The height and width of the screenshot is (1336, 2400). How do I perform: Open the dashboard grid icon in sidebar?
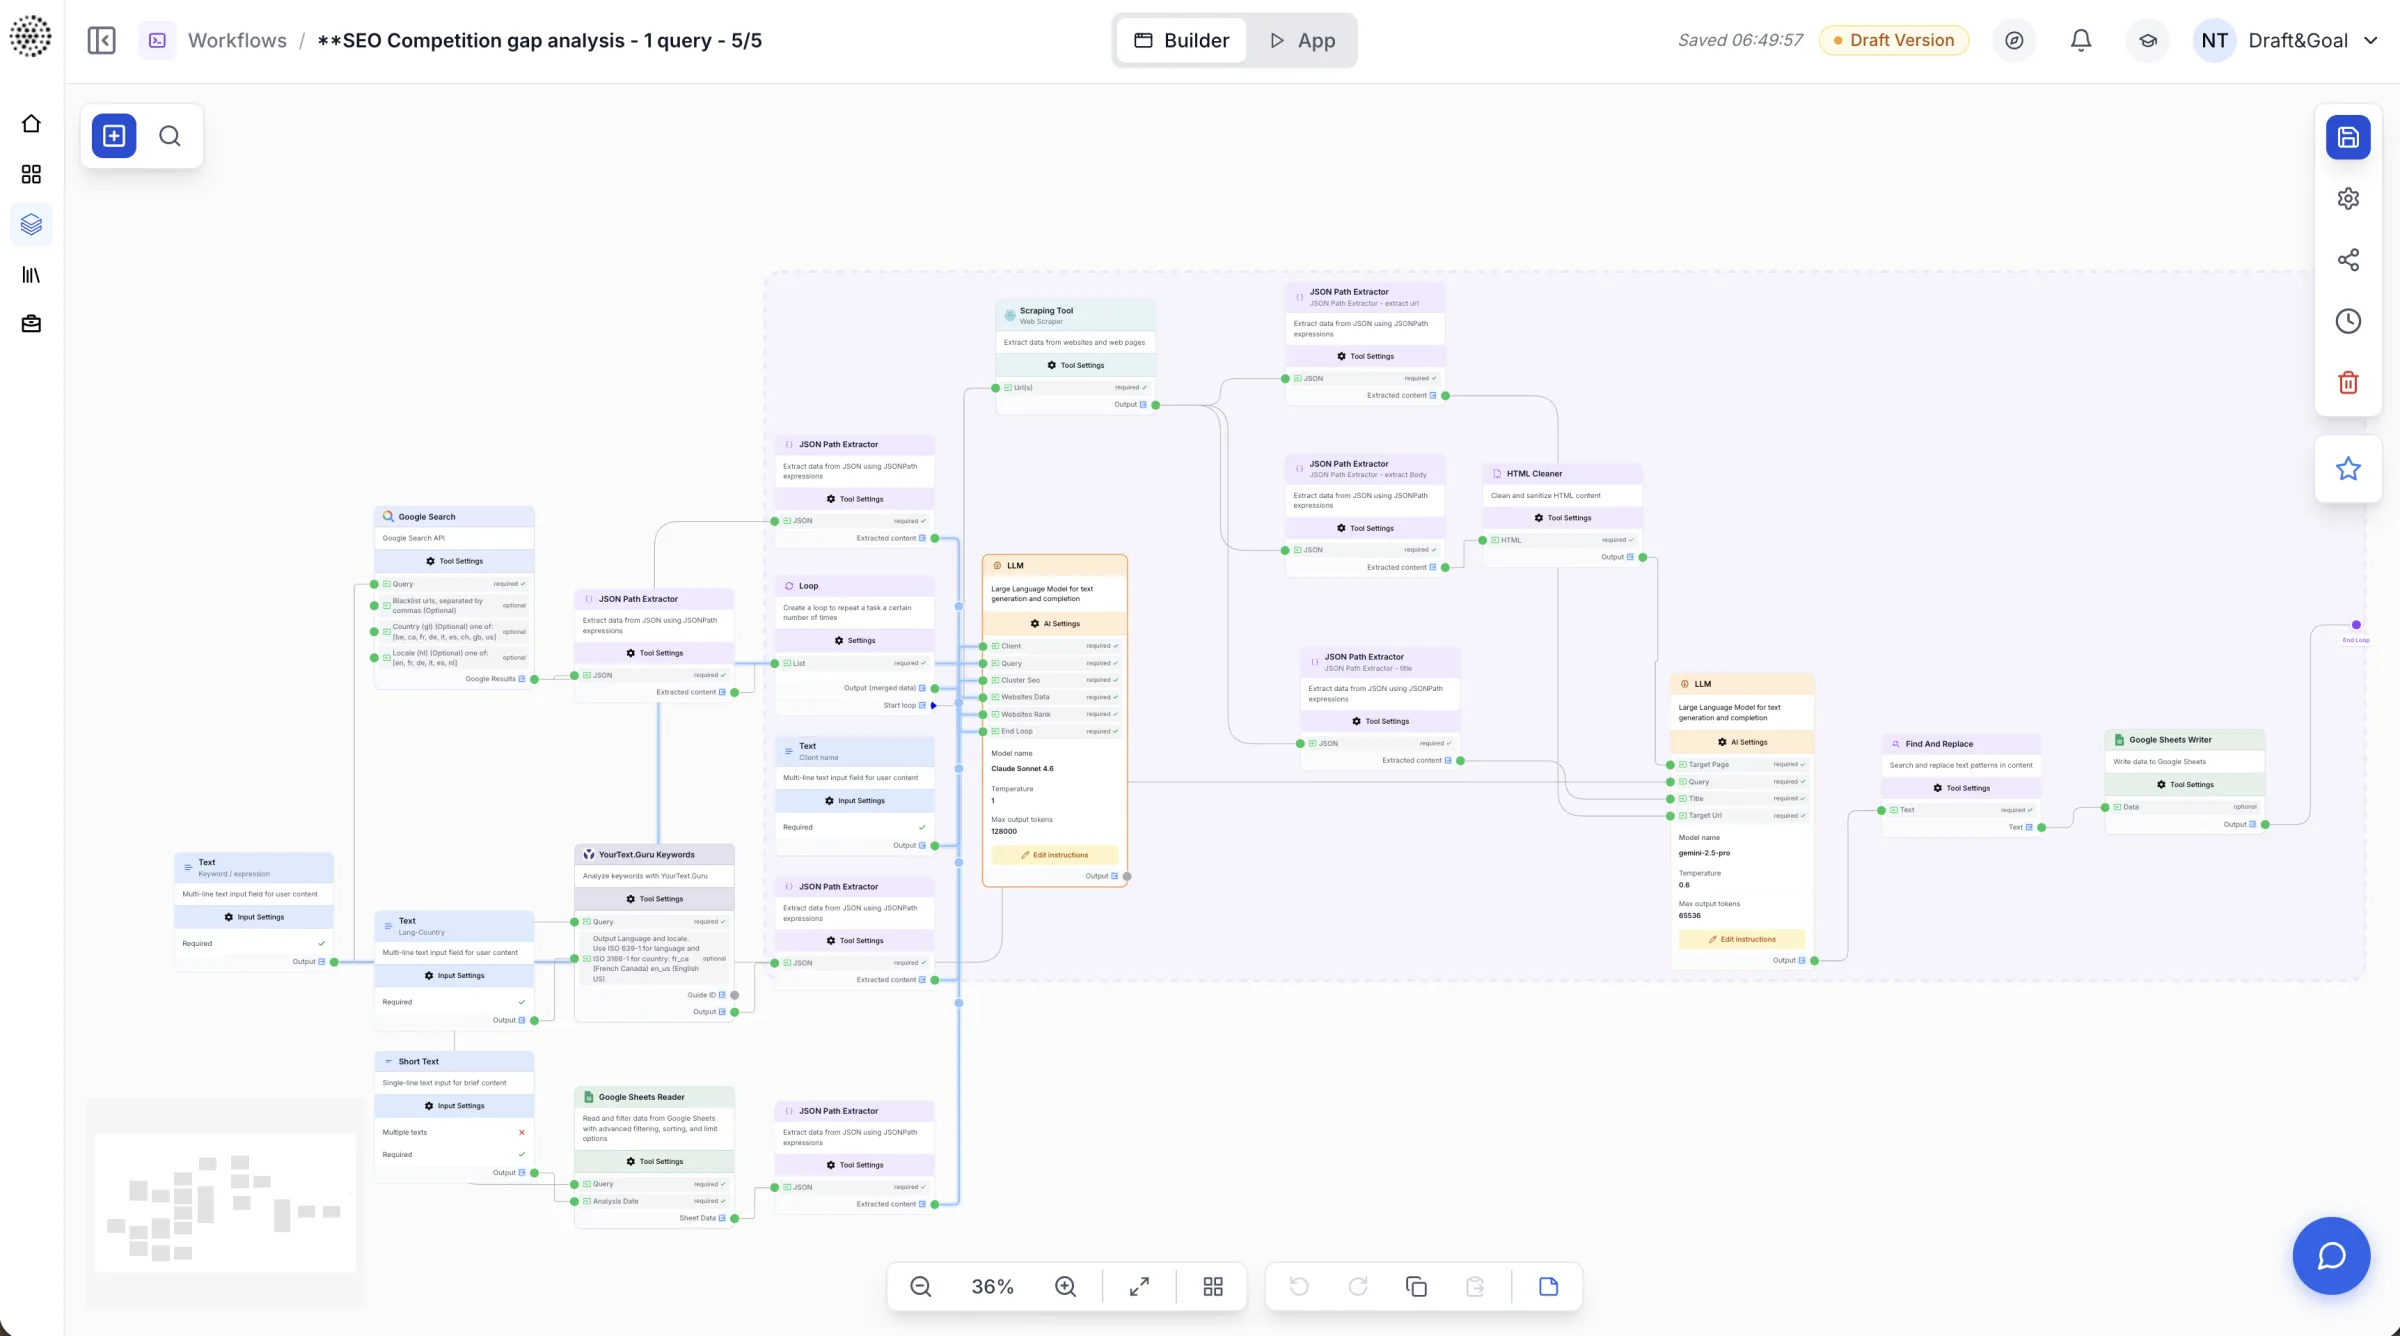31,174
